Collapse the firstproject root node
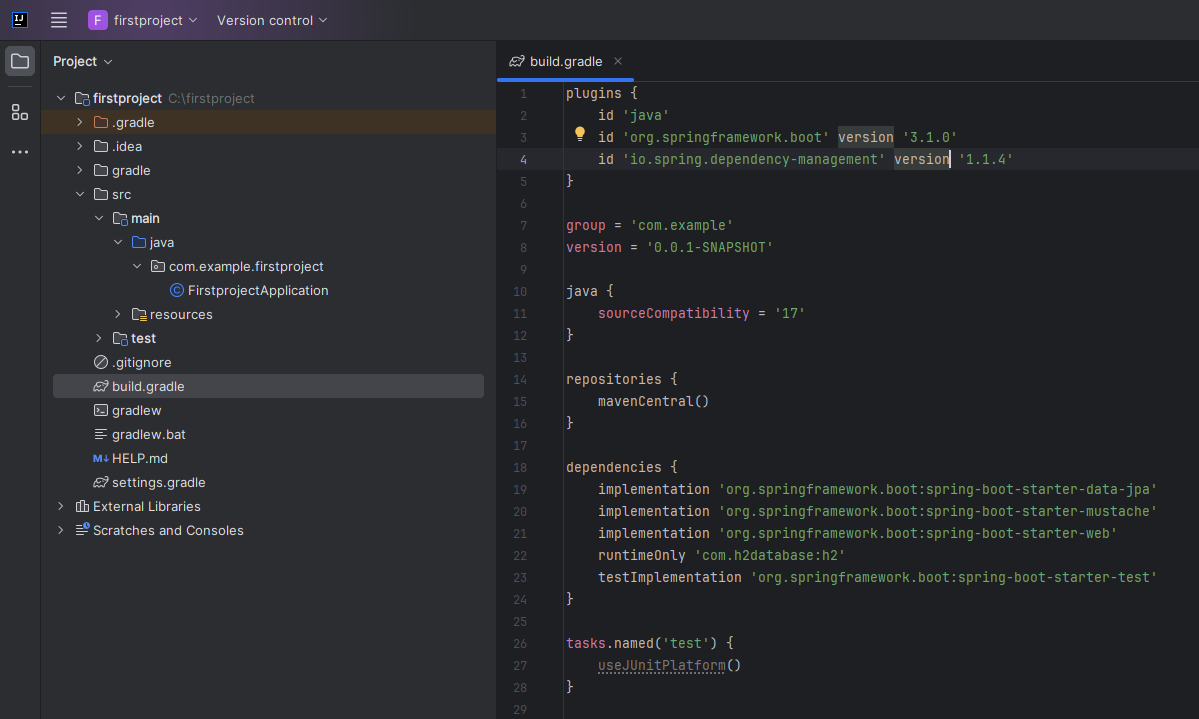This screenshot has width=1199, height=719. [61, 98]
